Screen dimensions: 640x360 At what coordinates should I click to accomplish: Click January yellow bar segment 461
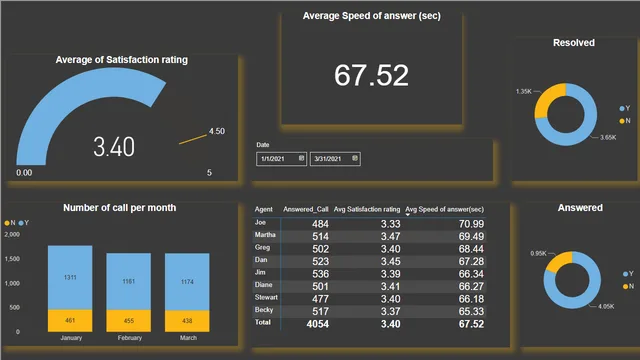pyautogui.click(x=70, y=320)
